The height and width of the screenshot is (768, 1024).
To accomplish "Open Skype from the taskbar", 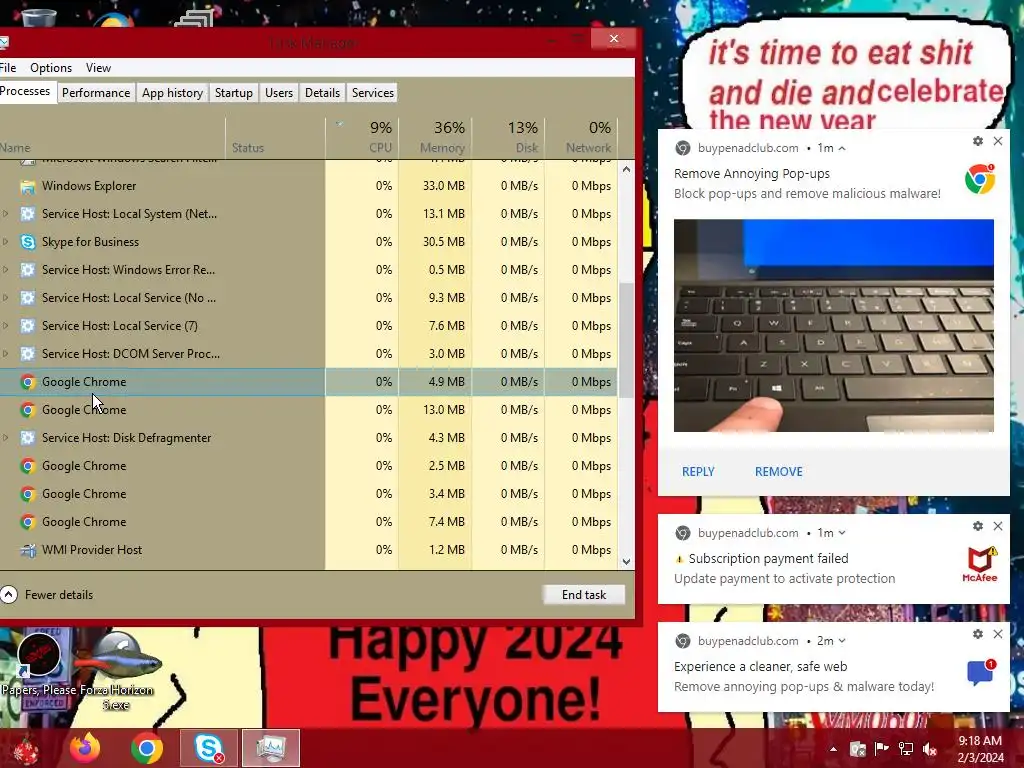I will [209, 748].
